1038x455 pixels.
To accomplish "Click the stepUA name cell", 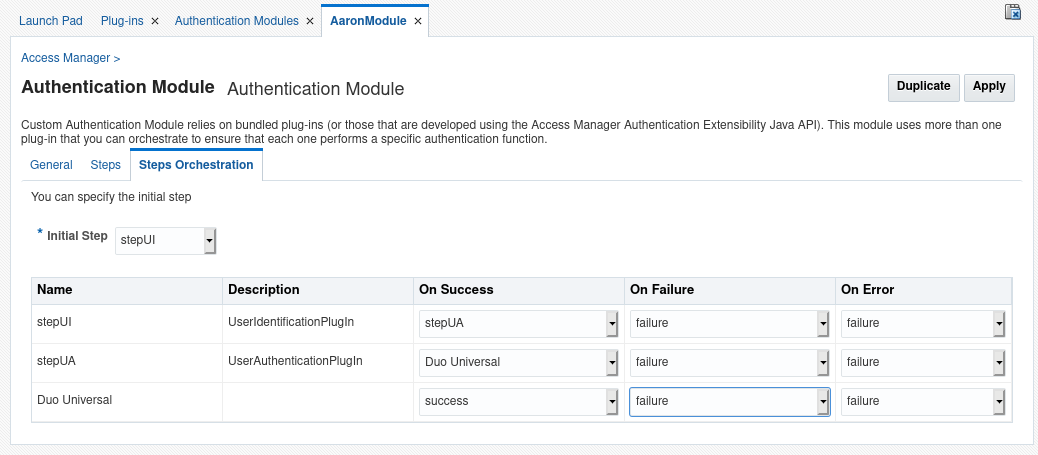I will click(54, 360).
